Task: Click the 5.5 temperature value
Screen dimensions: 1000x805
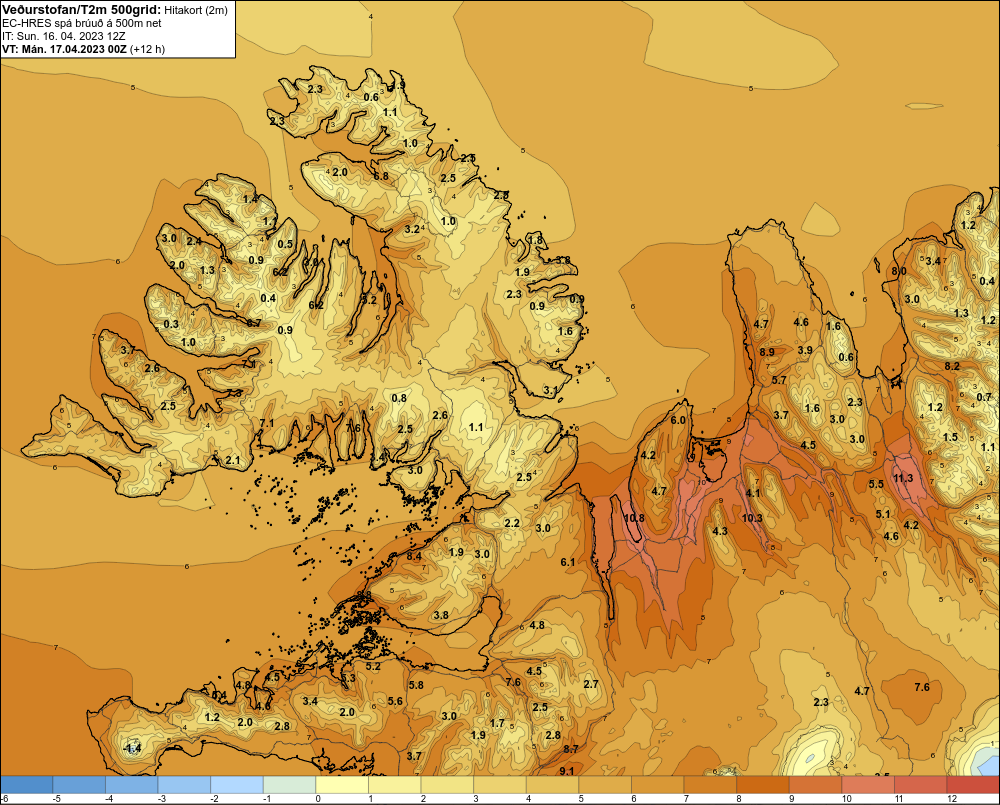Action: [876, 484]
